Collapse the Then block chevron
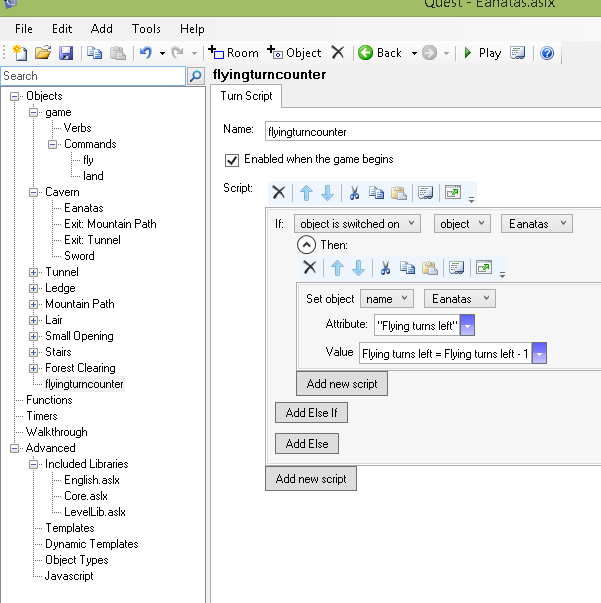This screenshot has width=601, height=603. [x=307, y=245]
